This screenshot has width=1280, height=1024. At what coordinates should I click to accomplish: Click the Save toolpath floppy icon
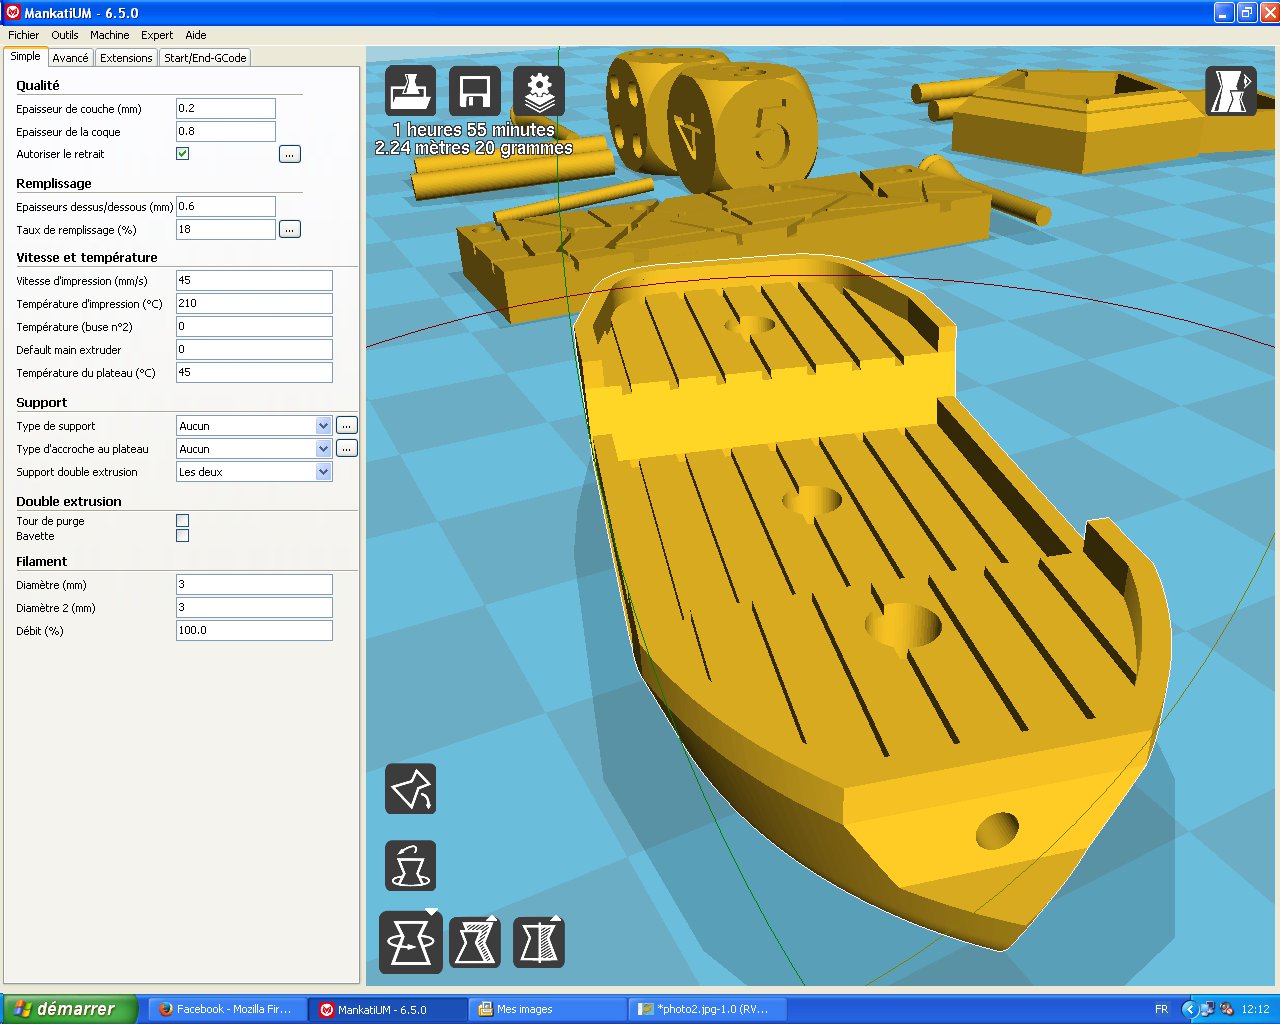point(475,91)
